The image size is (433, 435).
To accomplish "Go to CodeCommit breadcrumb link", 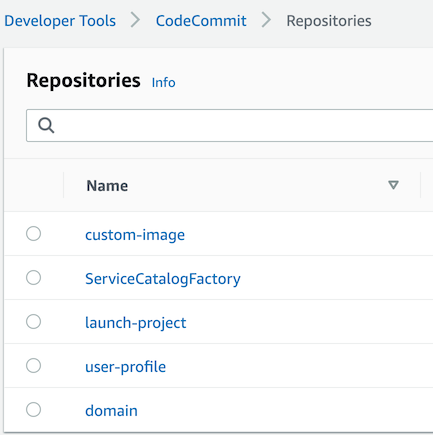I will point(201,21).
